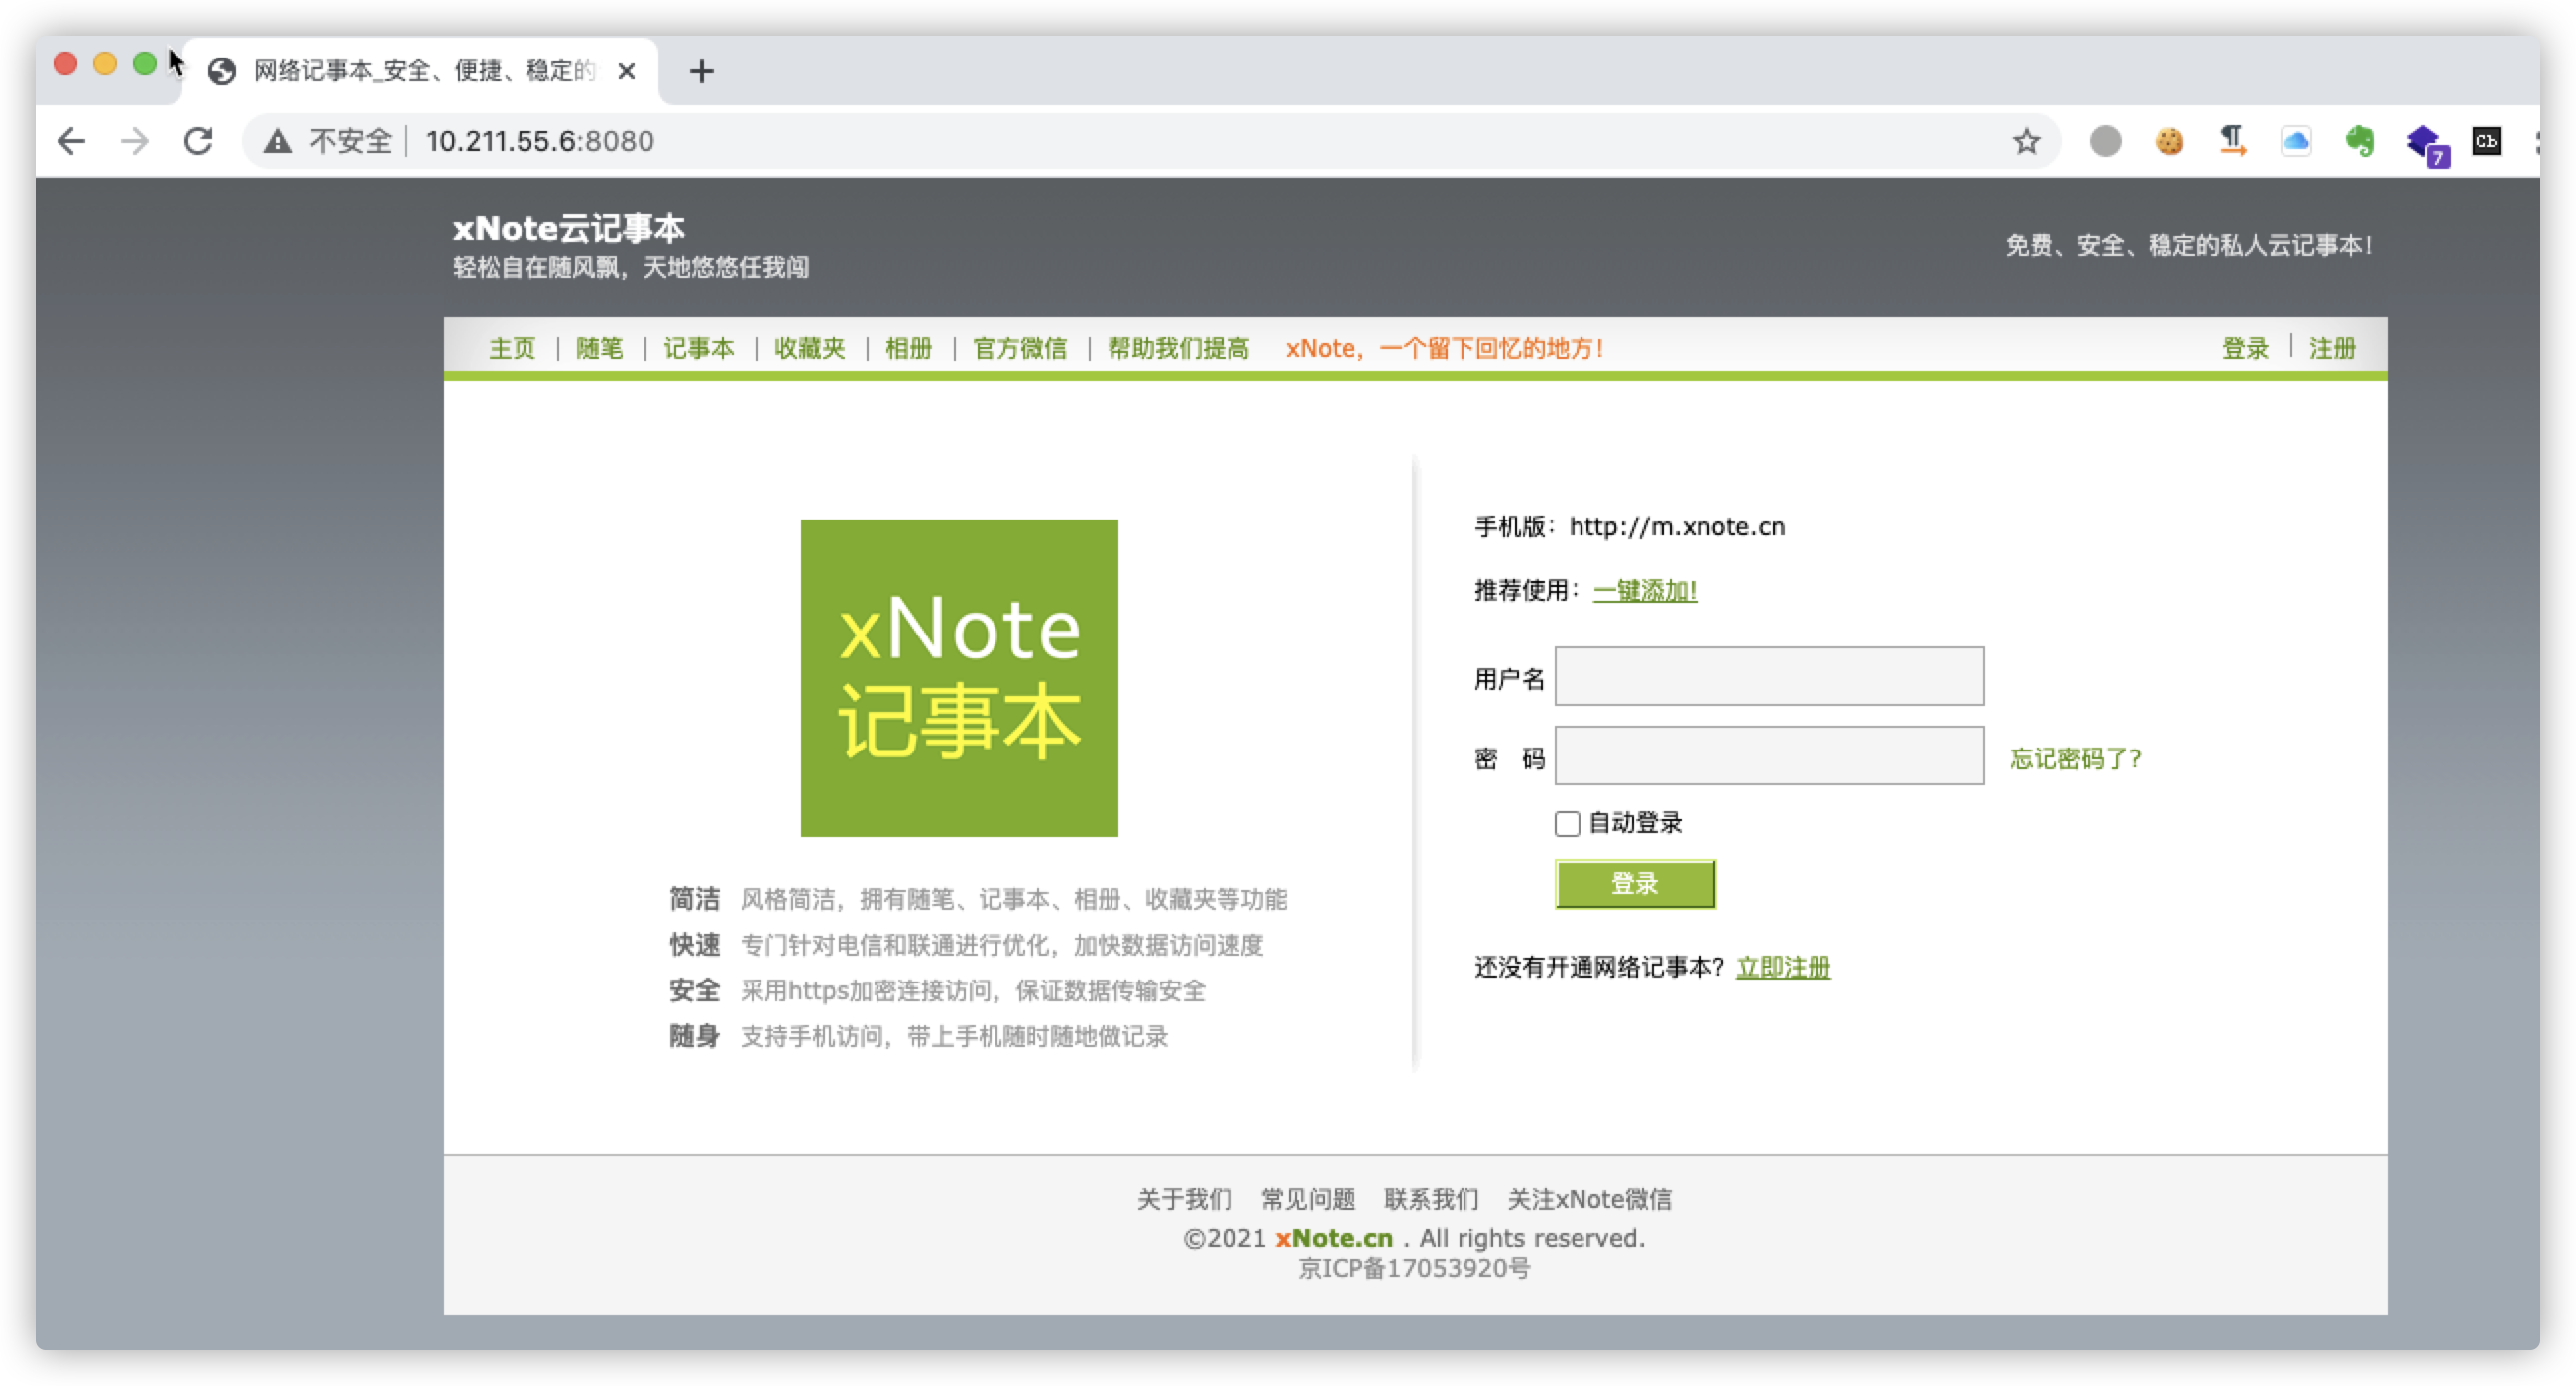Close the 网络记事本 tab

coord(626,71)
